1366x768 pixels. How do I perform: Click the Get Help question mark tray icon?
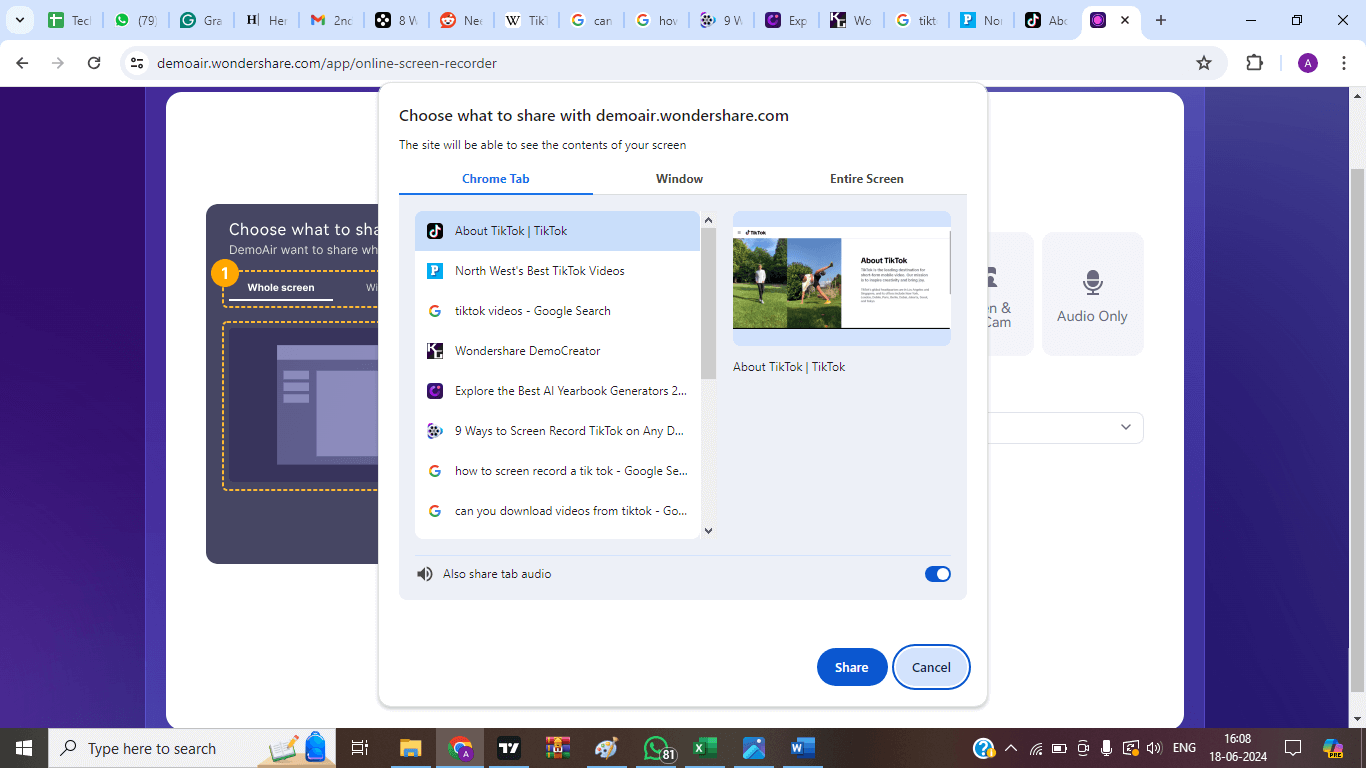[x=983, y=748]
